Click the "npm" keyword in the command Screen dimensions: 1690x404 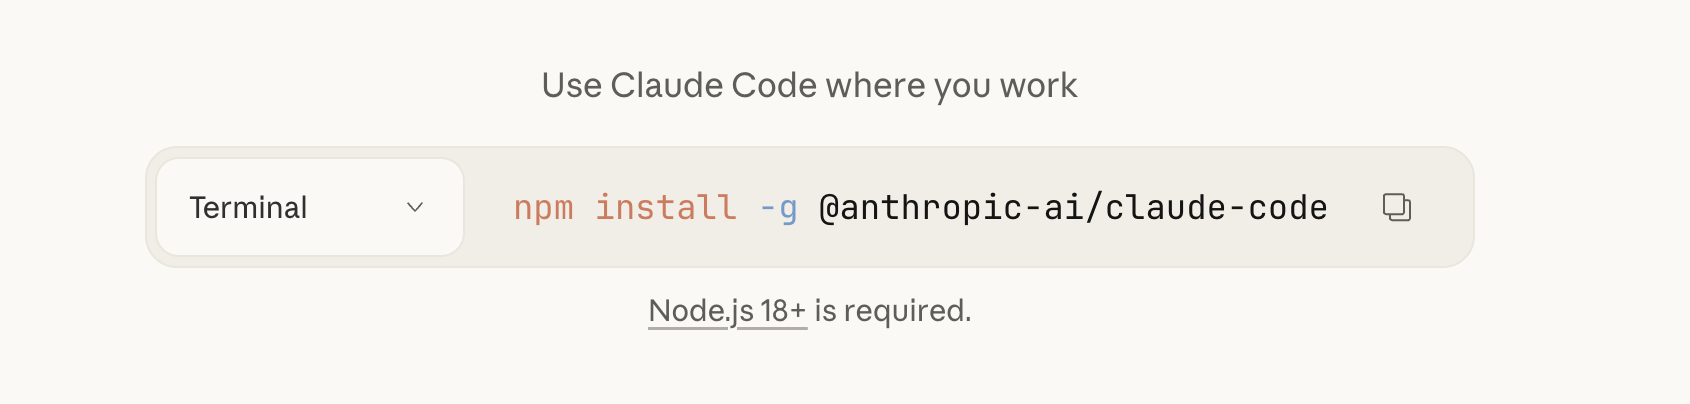[x=543, y=207]
